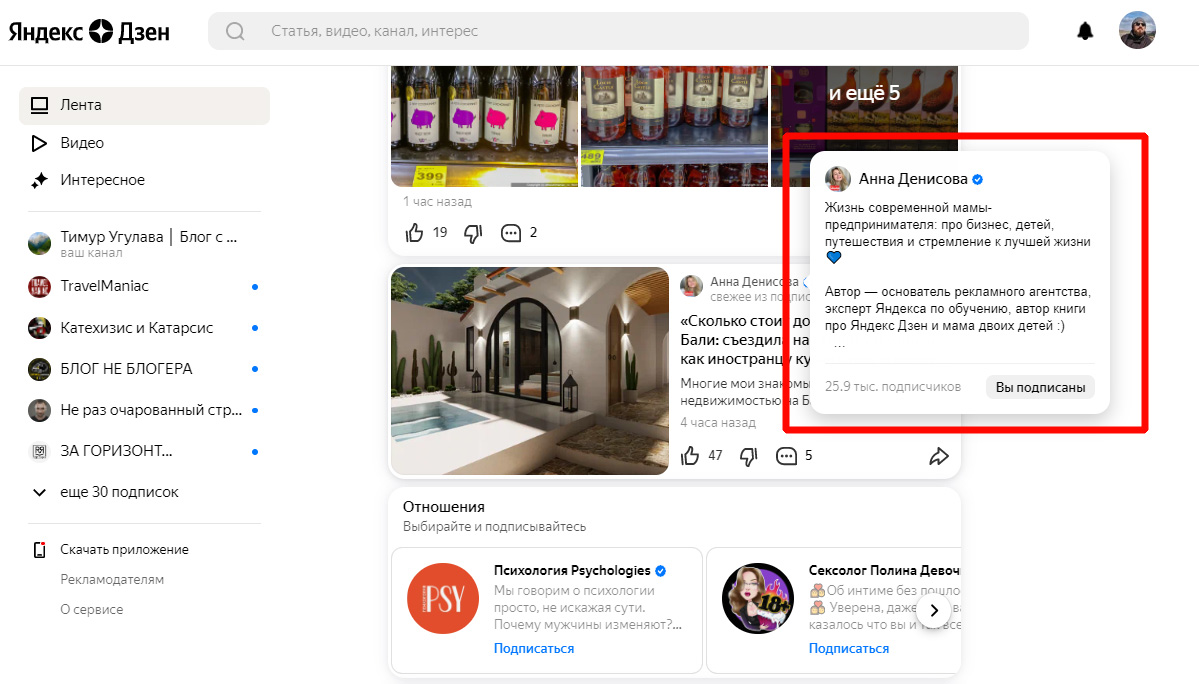Click the '4 часа назад' timestamp
Image resolution: width=1199 pixels, height=684 pixels.
pyautogui.click(x=718, y=422)
